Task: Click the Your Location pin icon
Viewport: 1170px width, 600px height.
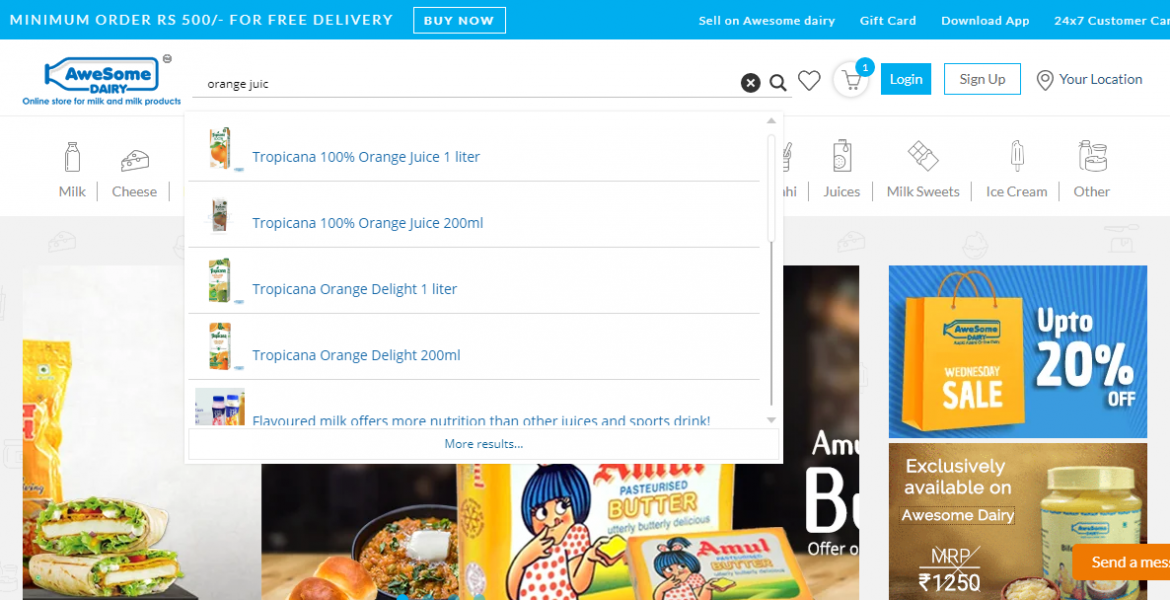Action: [x=1045, y=80]
